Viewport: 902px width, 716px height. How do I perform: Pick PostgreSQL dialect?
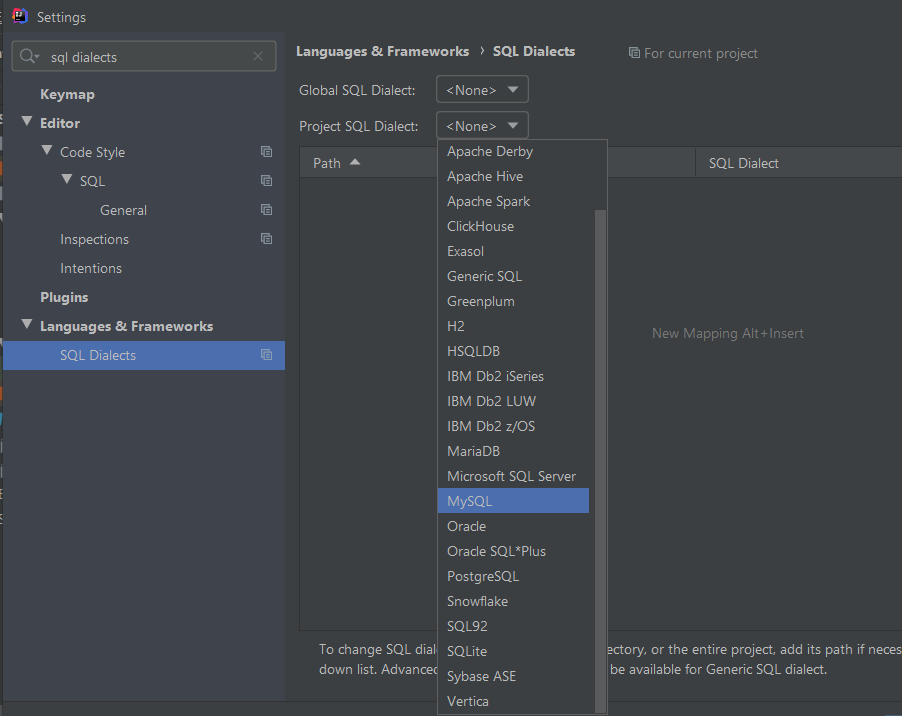coord(513,576)
